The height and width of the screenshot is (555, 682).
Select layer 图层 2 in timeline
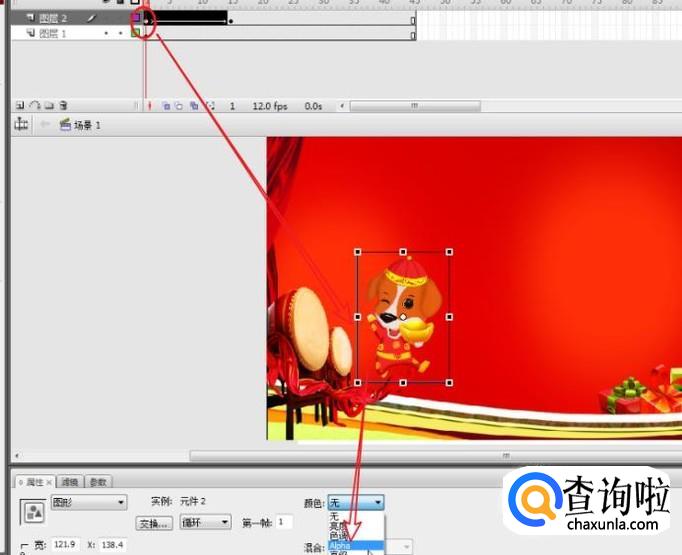(x=53, y=18)
